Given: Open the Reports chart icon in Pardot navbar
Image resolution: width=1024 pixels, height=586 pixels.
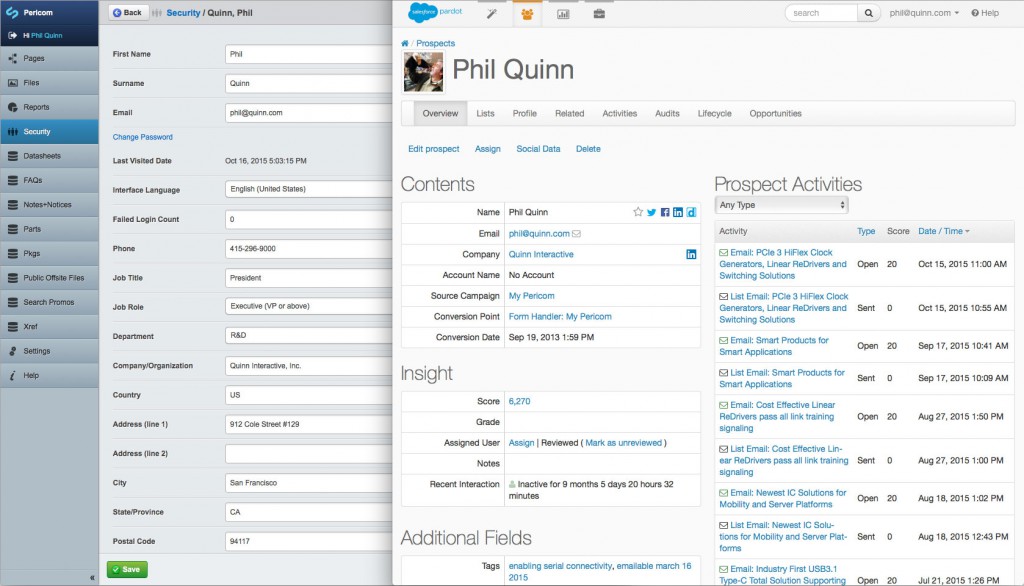Looking at the screenshot, I should point(563,14).
